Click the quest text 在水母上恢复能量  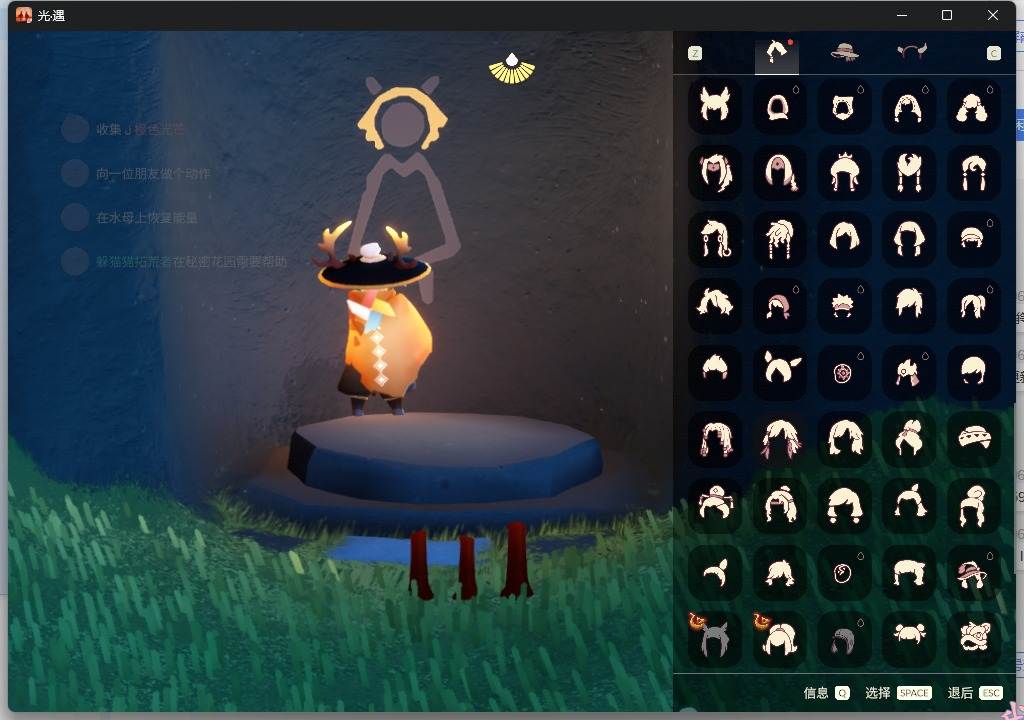click(x=147, y=218)
